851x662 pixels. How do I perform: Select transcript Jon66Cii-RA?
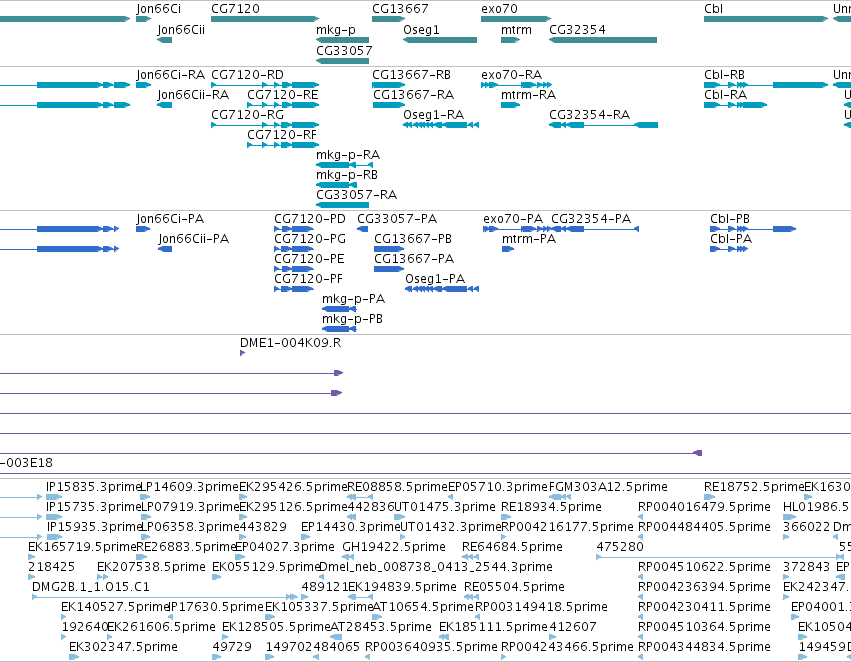click(193, 95)
